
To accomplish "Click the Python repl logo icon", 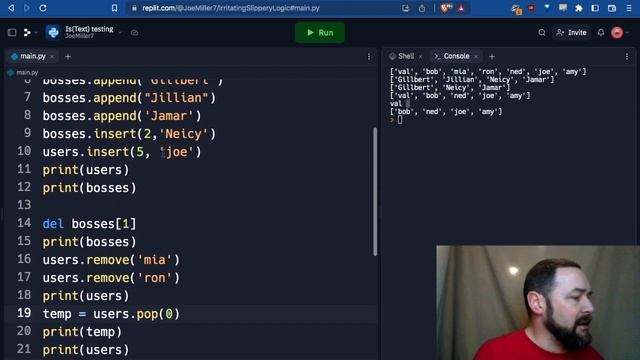I will (x=53, y=32).
